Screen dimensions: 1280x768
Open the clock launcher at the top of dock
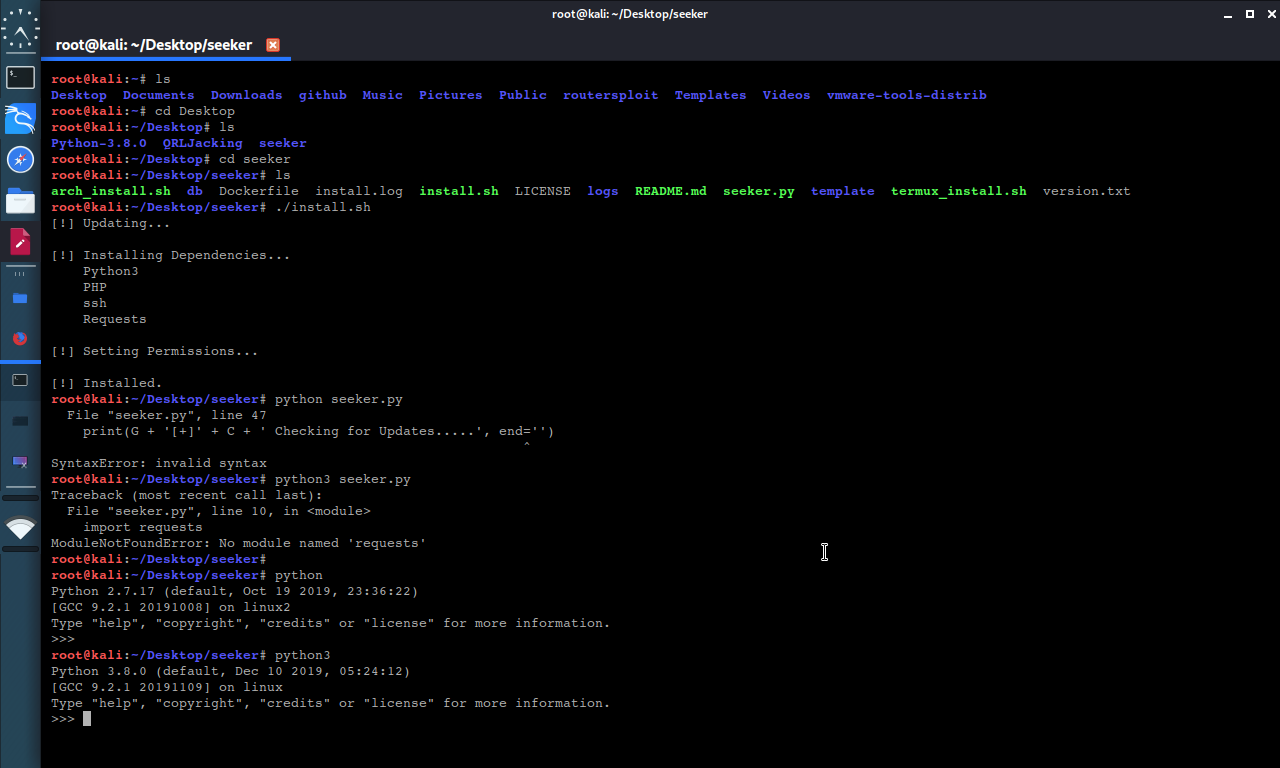[20, 29]
